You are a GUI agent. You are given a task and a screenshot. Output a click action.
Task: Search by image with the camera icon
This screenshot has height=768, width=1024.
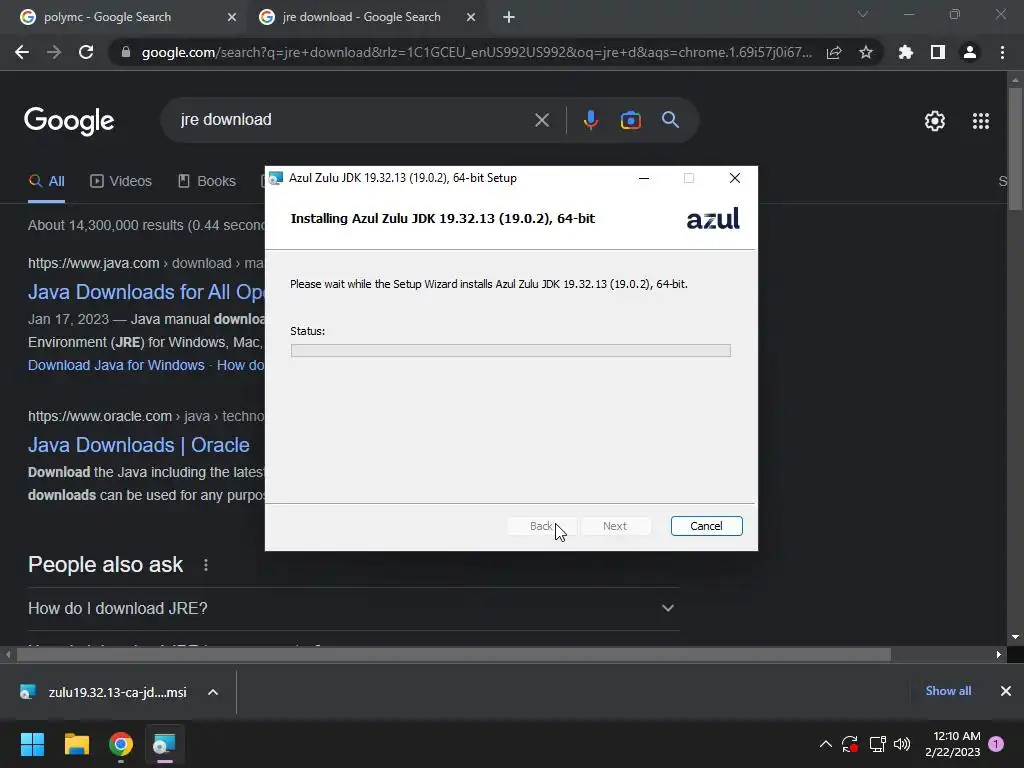coord(630,120)
